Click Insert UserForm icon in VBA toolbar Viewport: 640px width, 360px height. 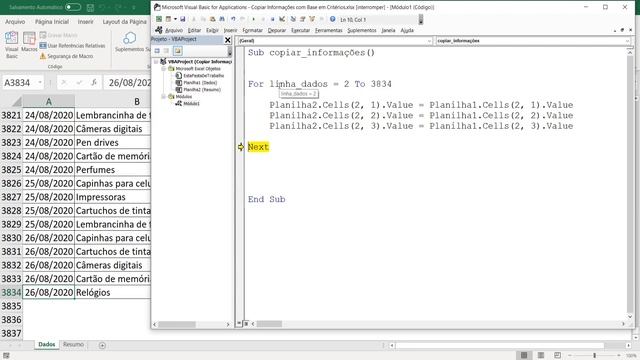tap(168, 19)
